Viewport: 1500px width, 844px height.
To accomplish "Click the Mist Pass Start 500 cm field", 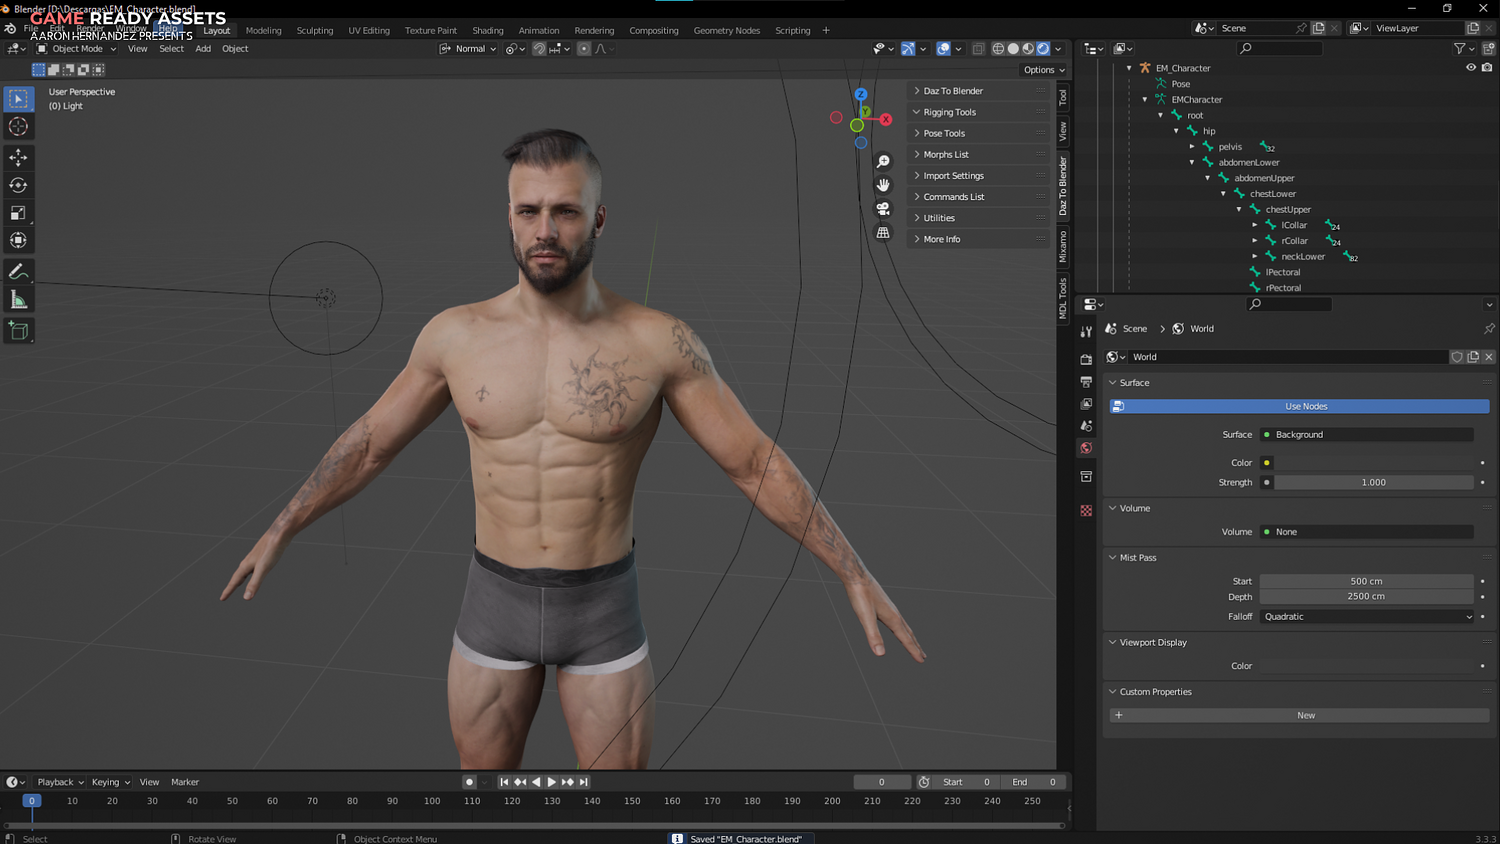I will pyautogui.click(x=1367, y=581).
